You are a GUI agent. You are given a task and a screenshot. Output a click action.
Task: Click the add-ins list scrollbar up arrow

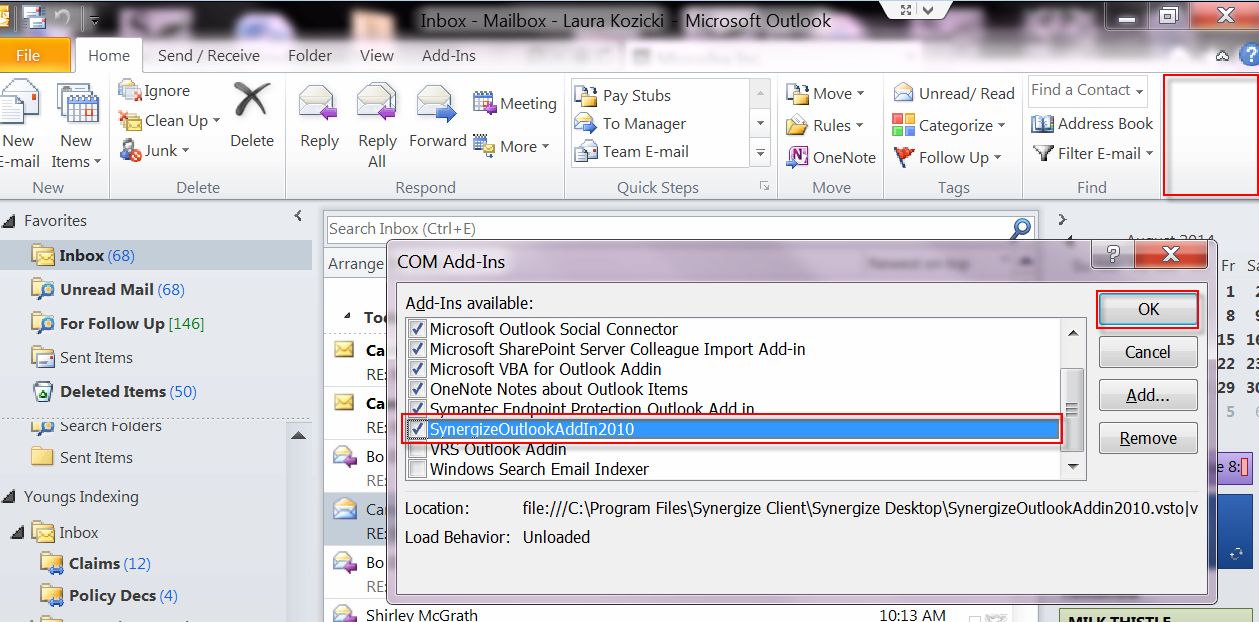1072,332
